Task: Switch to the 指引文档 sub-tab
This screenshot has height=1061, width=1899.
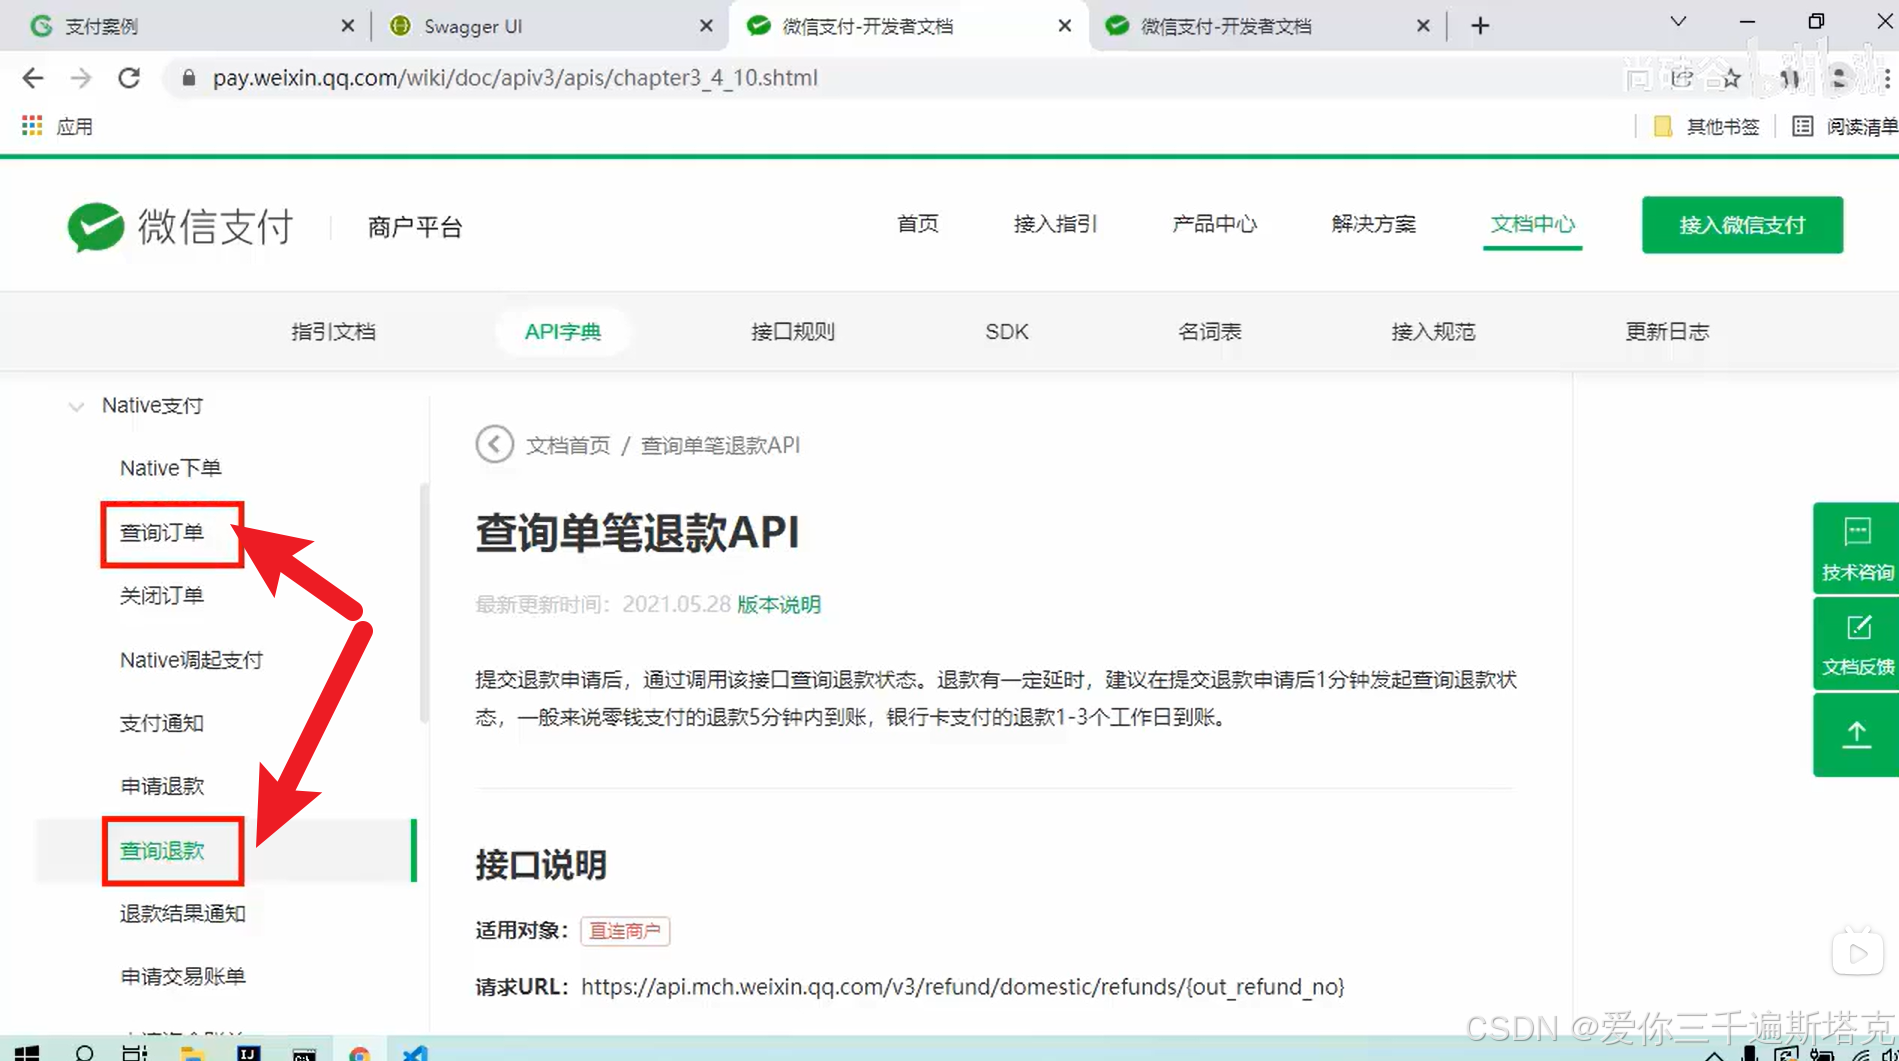Action: pyautogui.click(x=333, y=332)
